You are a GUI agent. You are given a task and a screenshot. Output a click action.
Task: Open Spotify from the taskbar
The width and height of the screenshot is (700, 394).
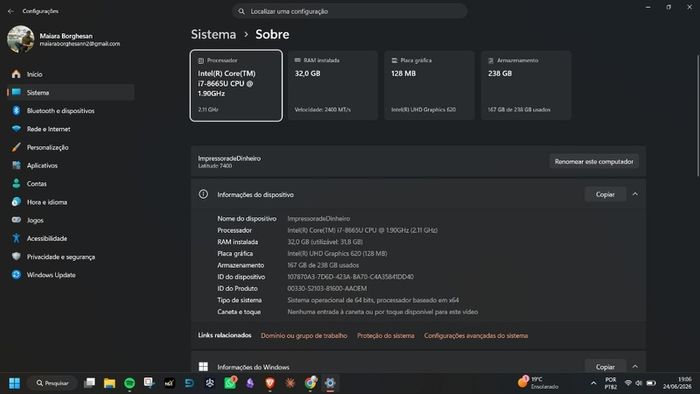(129, 383)
